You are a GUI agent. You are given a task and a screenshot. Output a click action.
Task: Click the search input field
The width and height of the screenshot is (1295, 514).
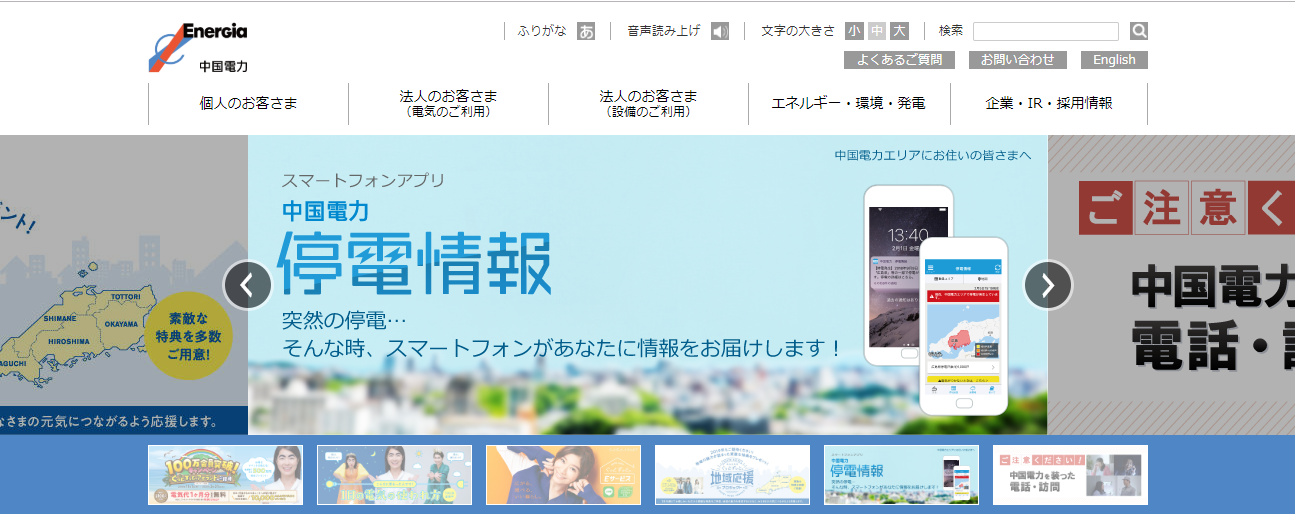pos(1046,31)
